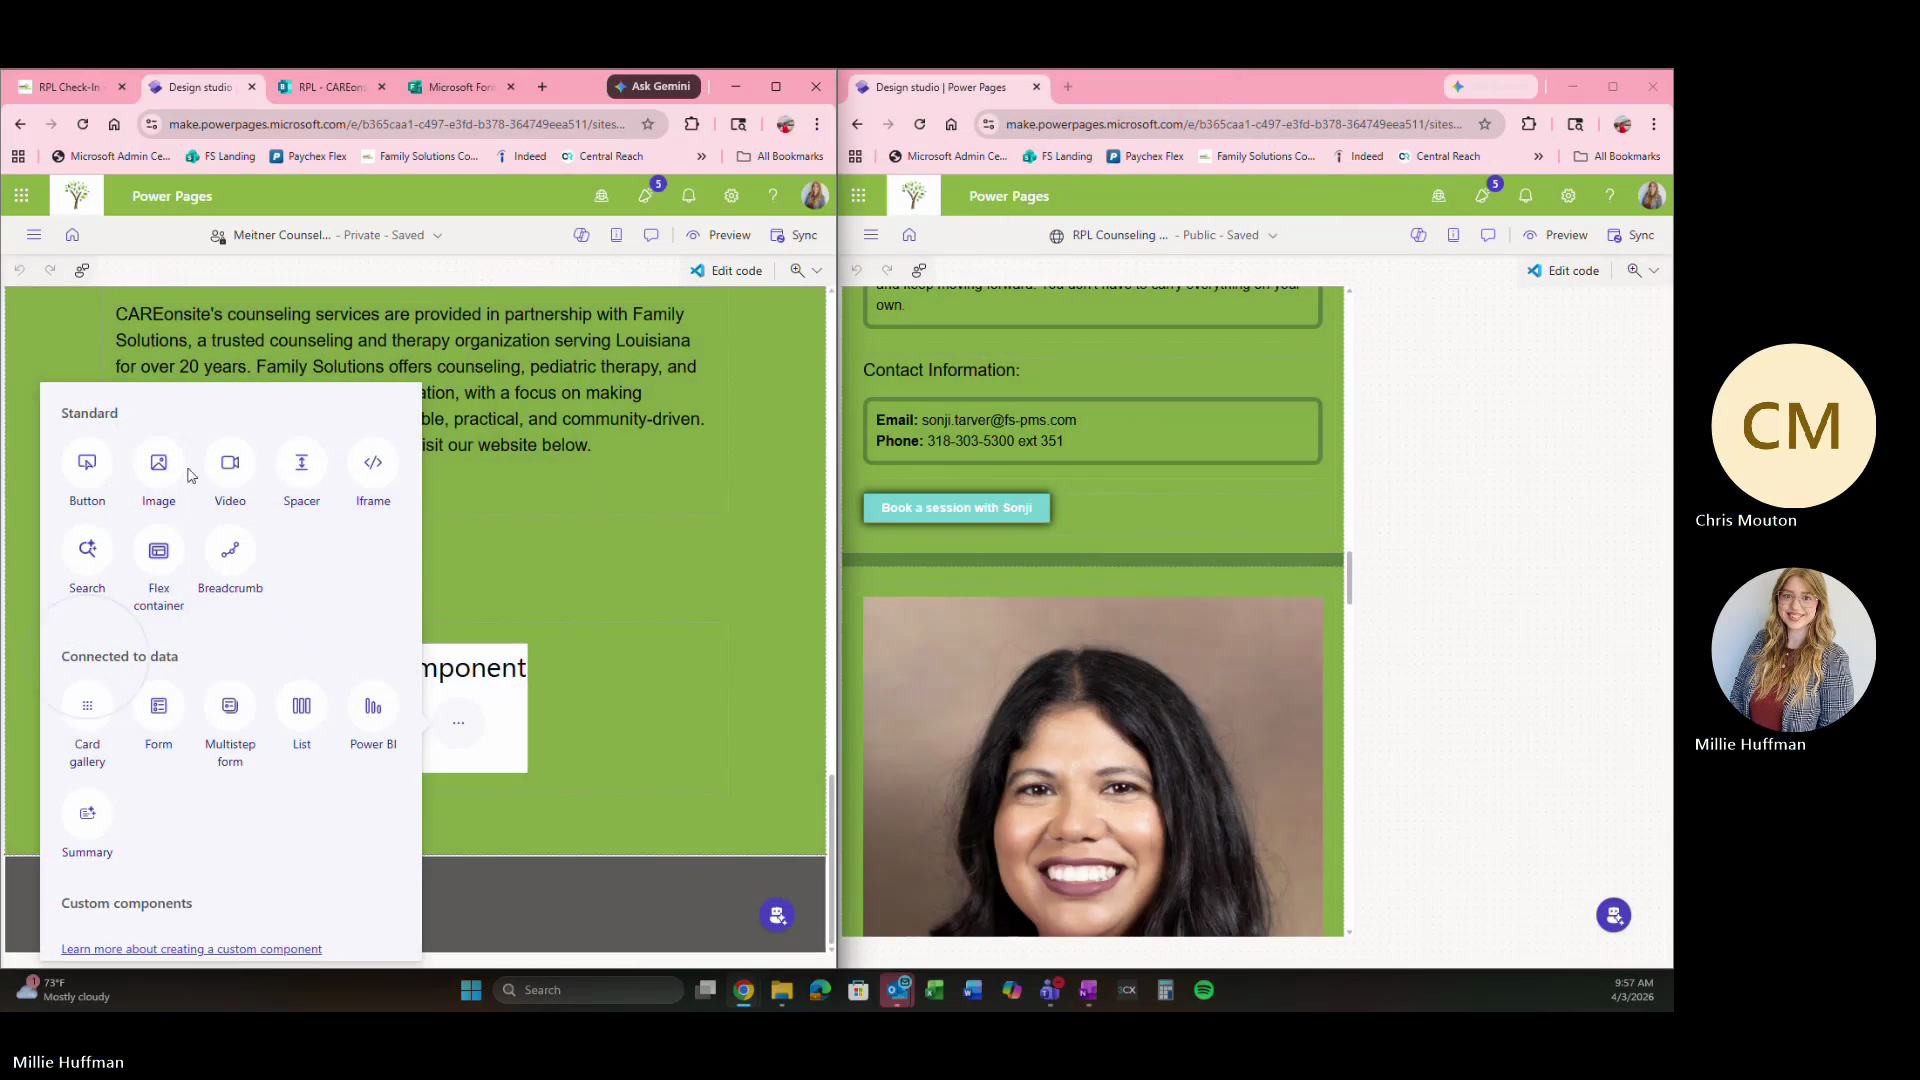
Task: Open help question mark in left window
Action: tap(773, 196)
